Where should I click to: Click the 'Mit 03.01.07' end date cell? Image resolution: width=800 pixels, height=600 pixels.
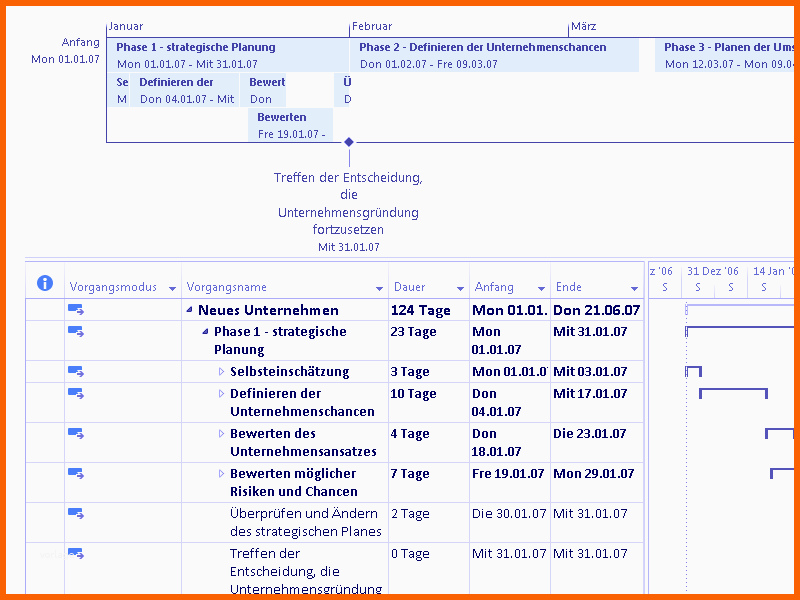click(597, 371)
